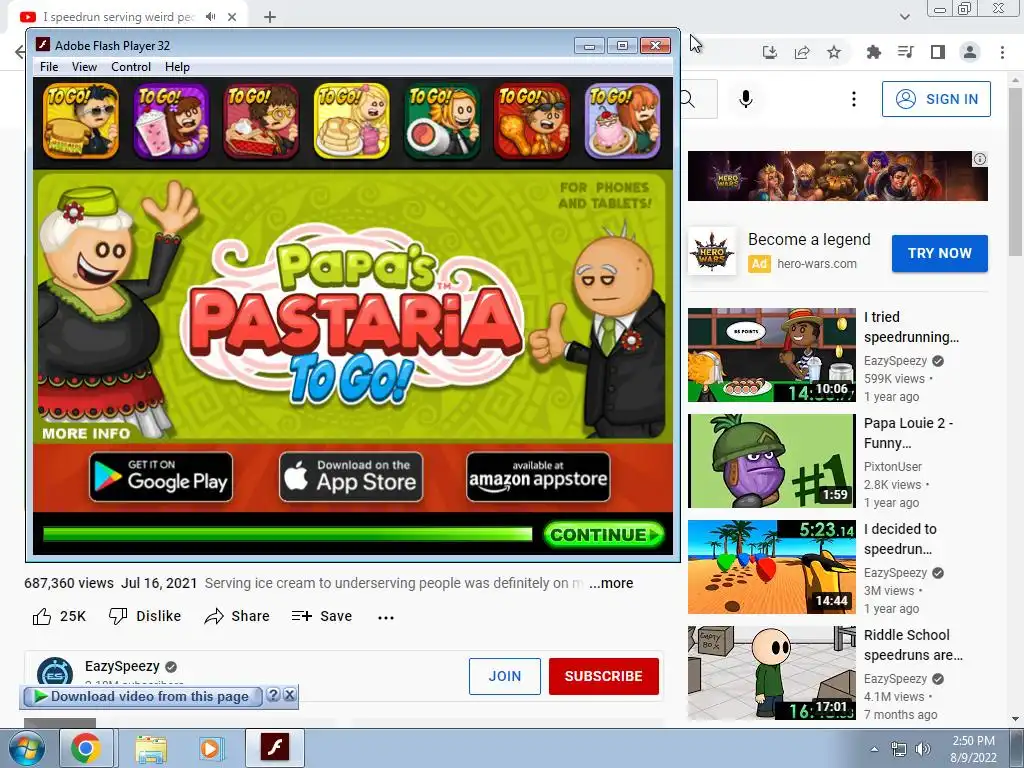Screen dimensions: 1024x768
Task: Open the Pancakeria To Go icon
Action: click(351, 121)
